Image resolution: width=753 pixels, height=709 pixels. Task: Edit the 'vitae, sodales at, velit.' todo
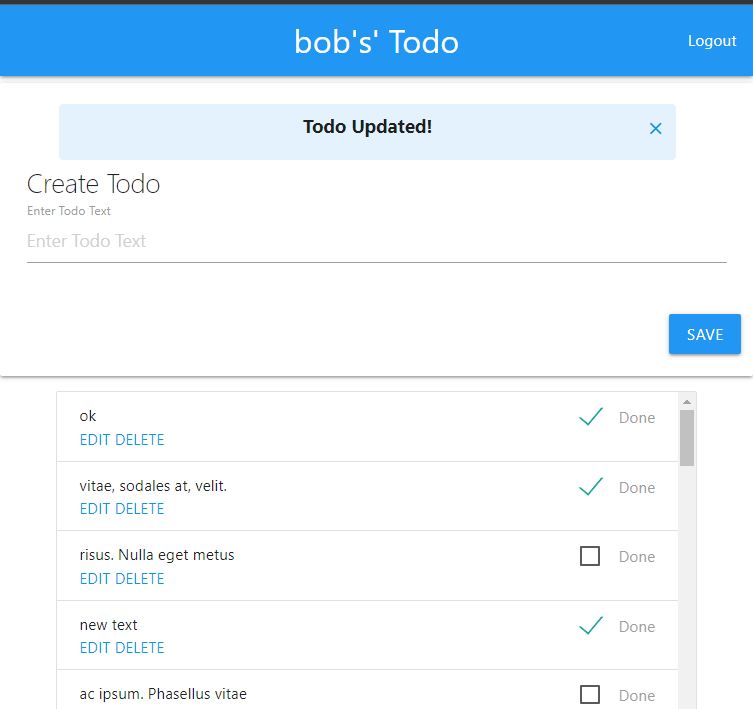[x=95, y=509]
